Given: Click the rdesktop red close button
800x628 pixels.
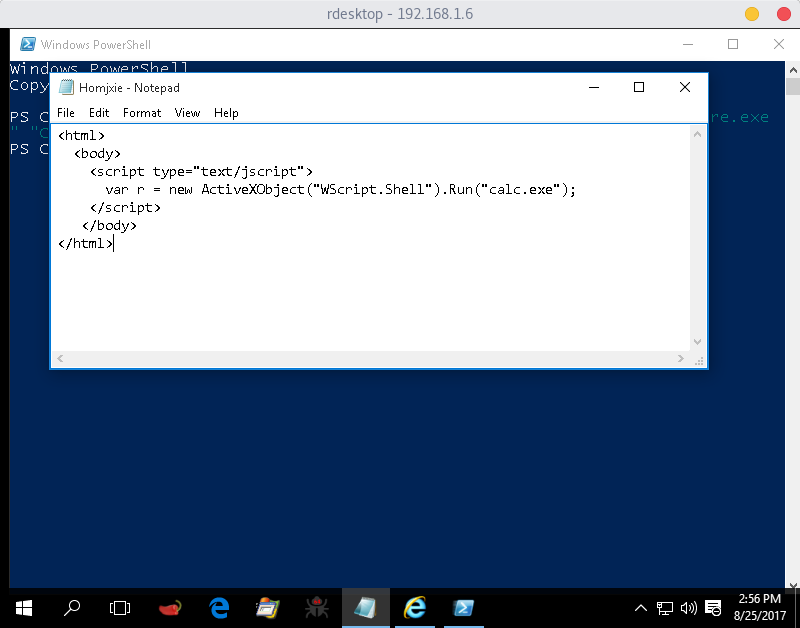Looking at the screenshot, I should 783,14.
